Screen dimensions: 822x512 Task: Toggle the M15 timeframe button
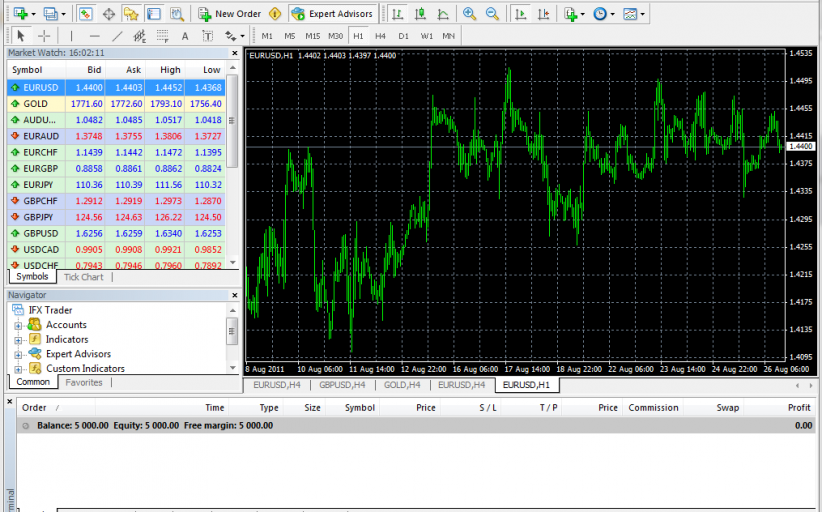(312, 36)
